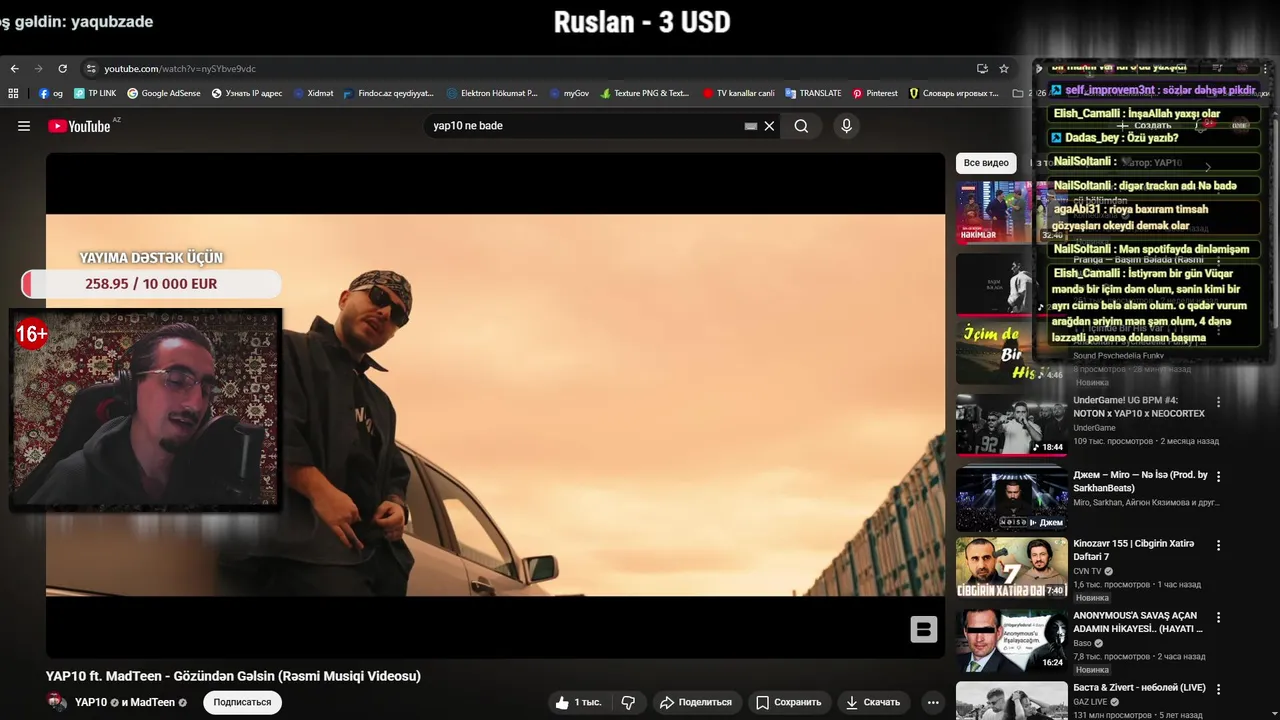Click the CVN TV channel name
Image resolution: width=1280 pixels, height=720 pixels.
pyautogui.click(x=1087, y=571)
